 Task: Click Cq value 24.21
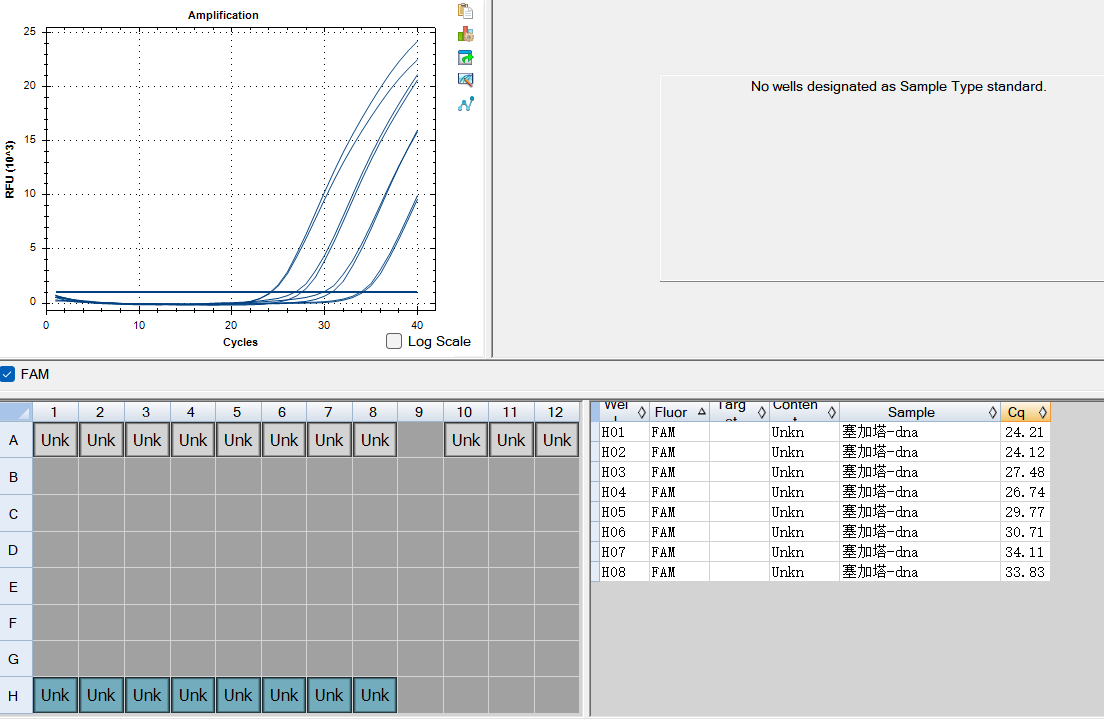click(x=1024, y=432)
